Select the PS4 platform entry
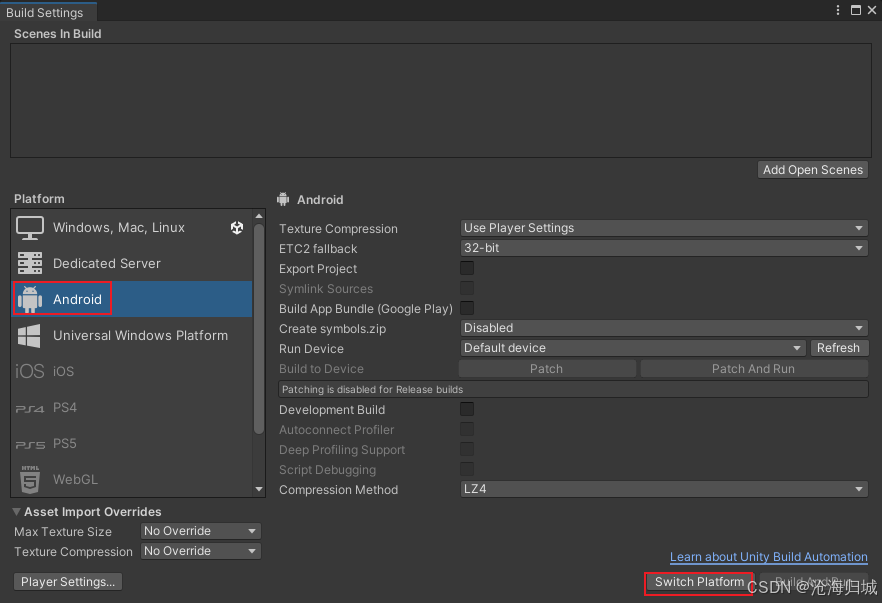This screenshot has height=603, width=882. [132, 407]
